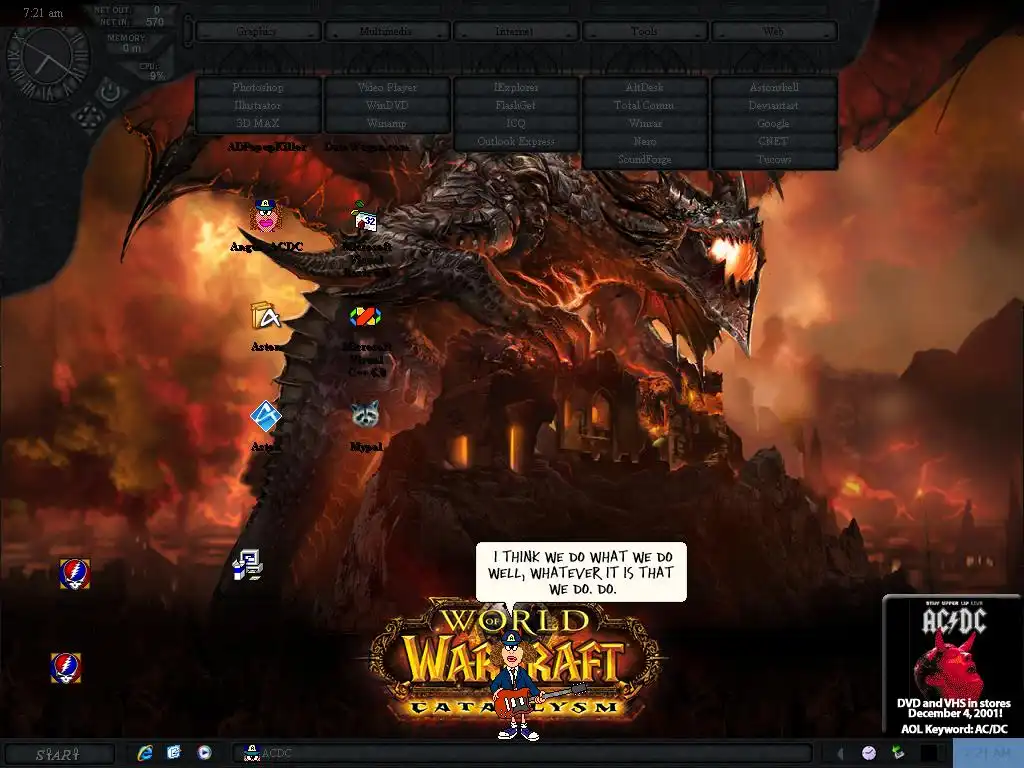The image size is (1024, 768).
Task: Launch Winrar from Tools list
Action: [645, 123]
